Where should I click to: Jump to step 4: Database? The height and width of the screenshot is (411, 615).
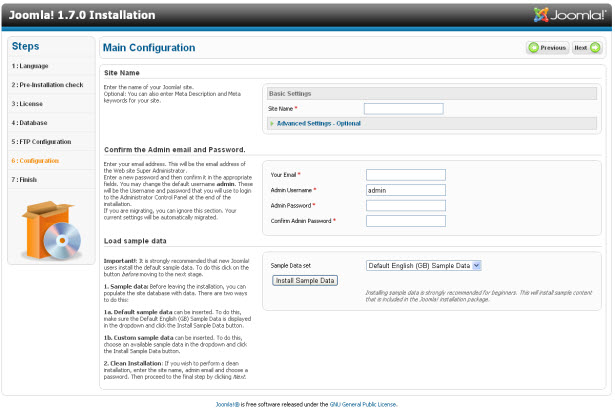(31, 122)
